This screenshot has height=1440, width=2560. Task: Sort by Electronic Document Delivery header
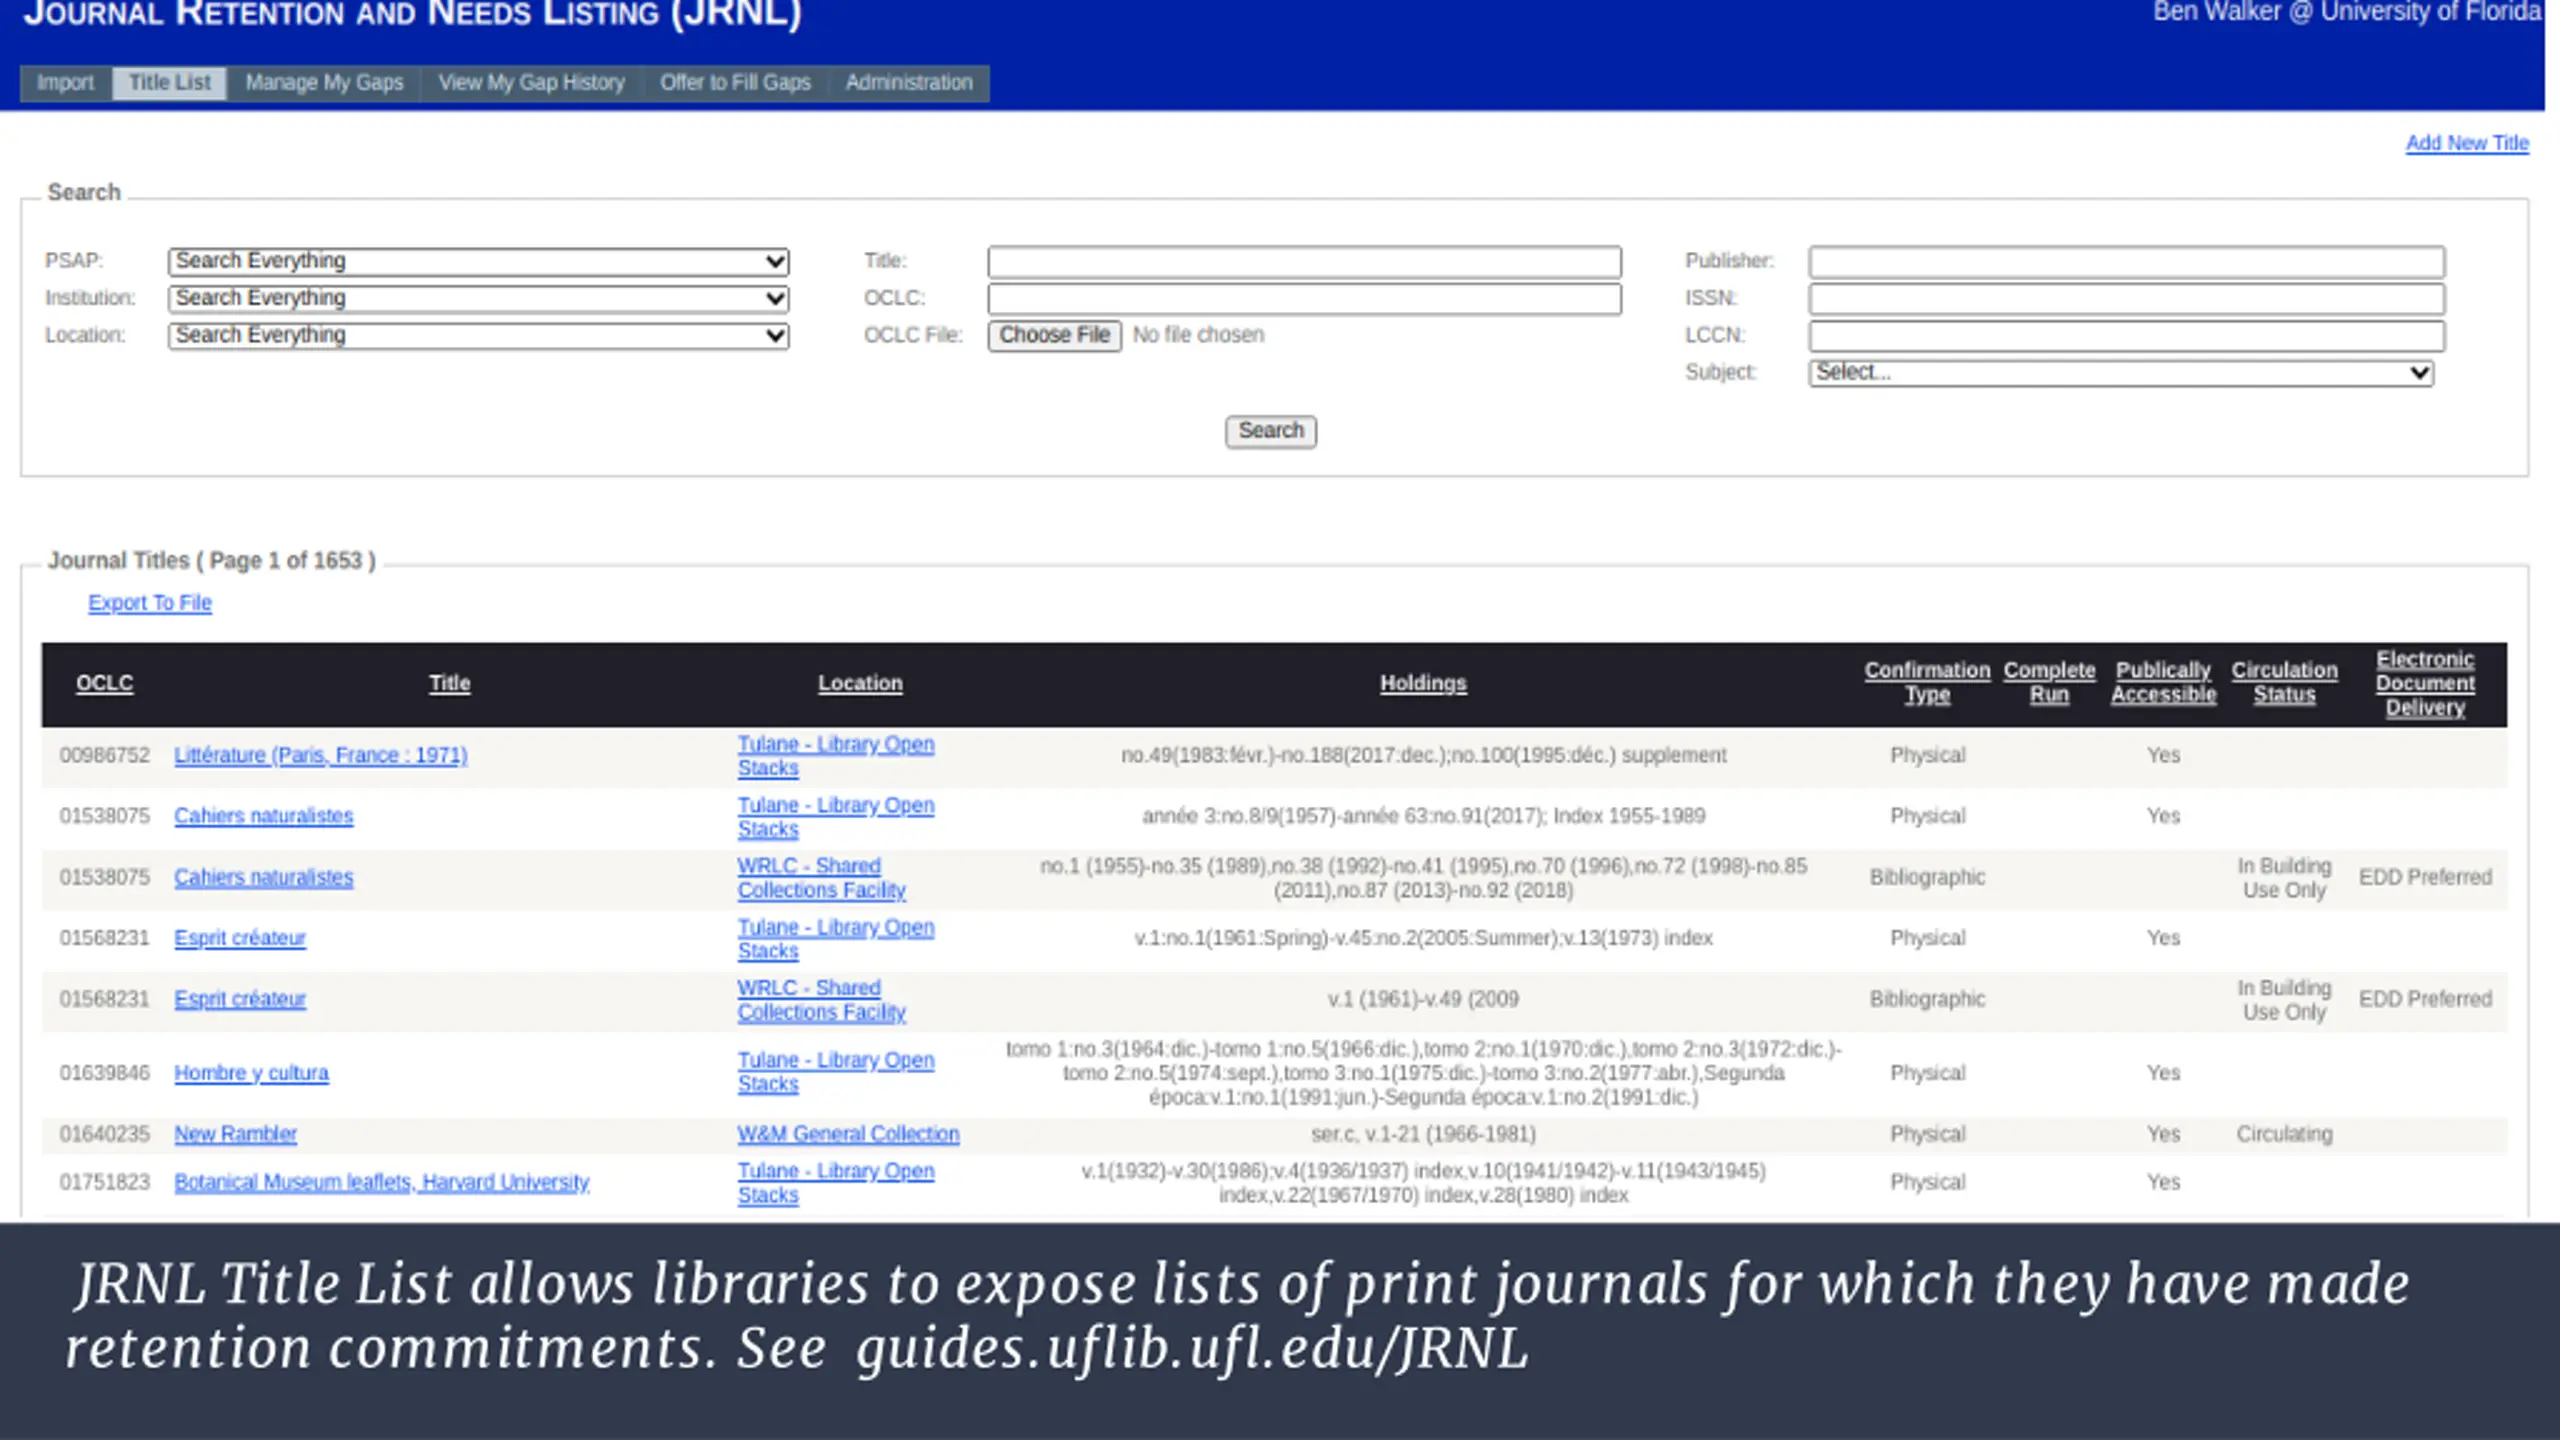pyautogui.click(x=2425, y=683)
